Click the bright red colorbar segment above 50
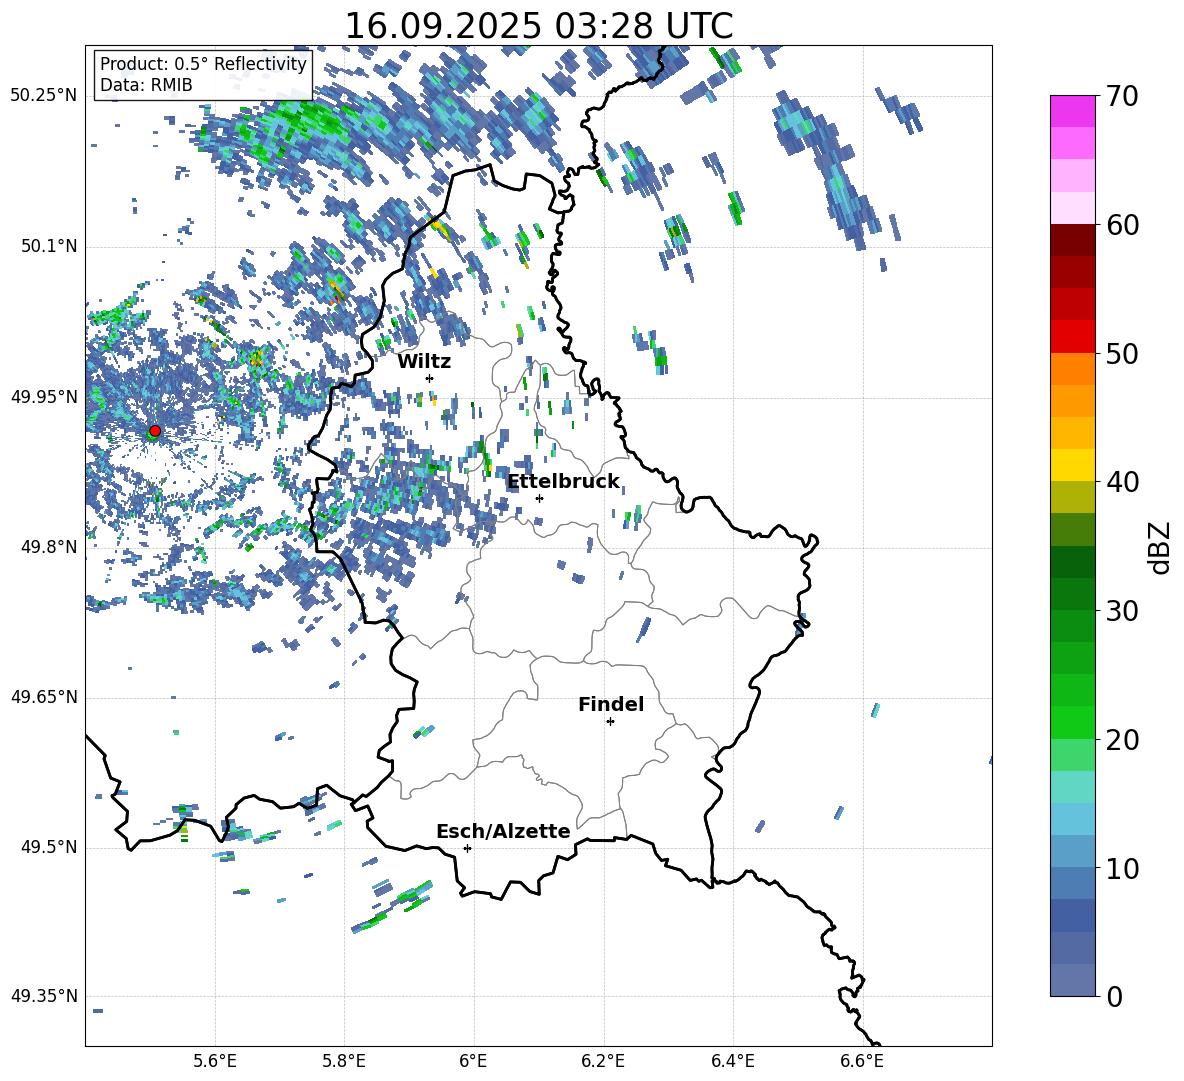The height and width of the screenshot is (1081, 1184). (1073, 337)
